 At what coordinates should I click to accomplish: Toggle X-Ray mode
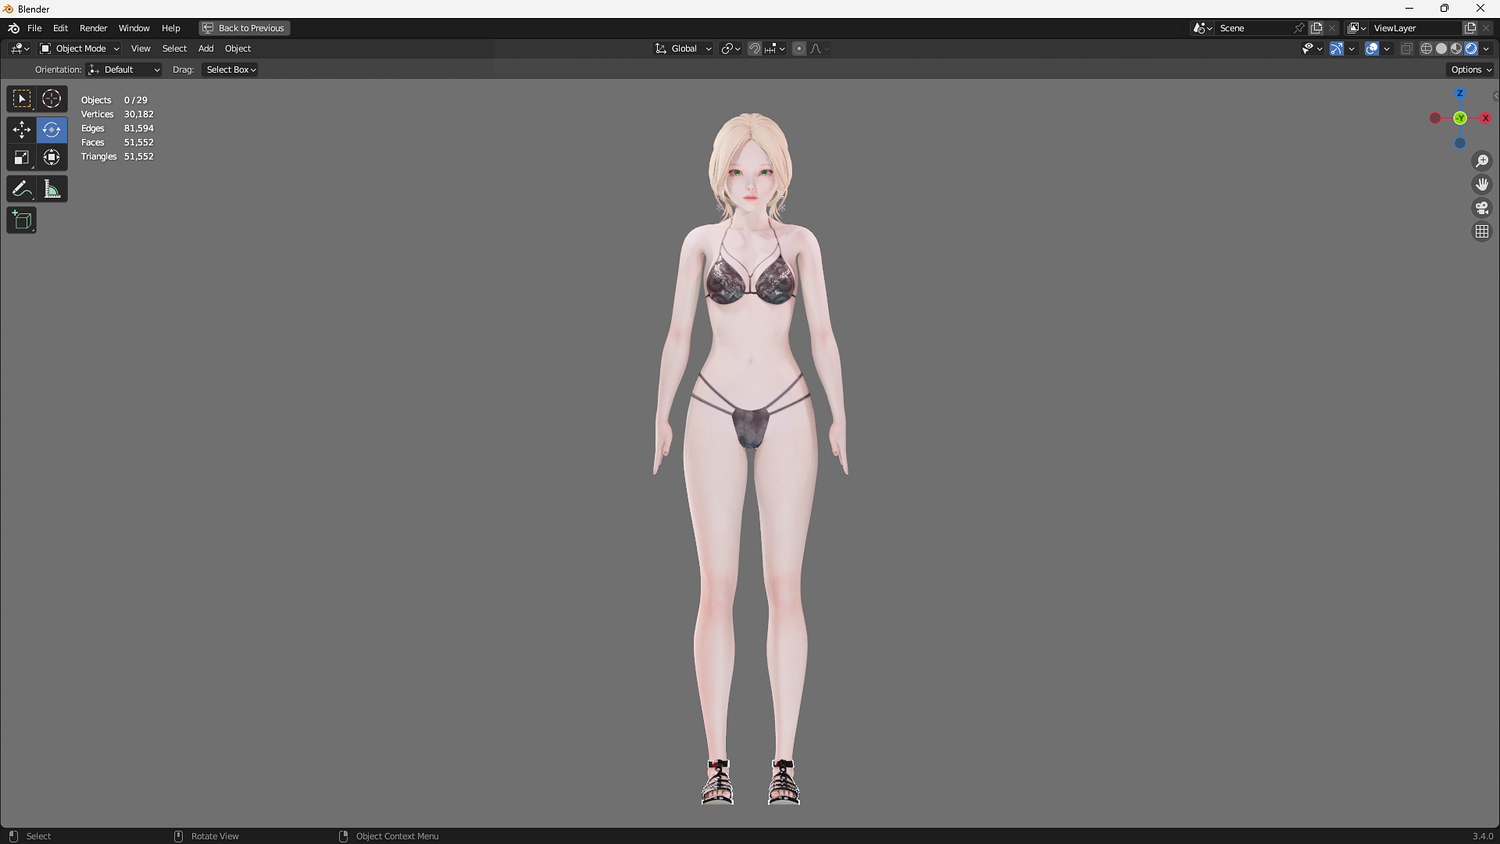1406,48
